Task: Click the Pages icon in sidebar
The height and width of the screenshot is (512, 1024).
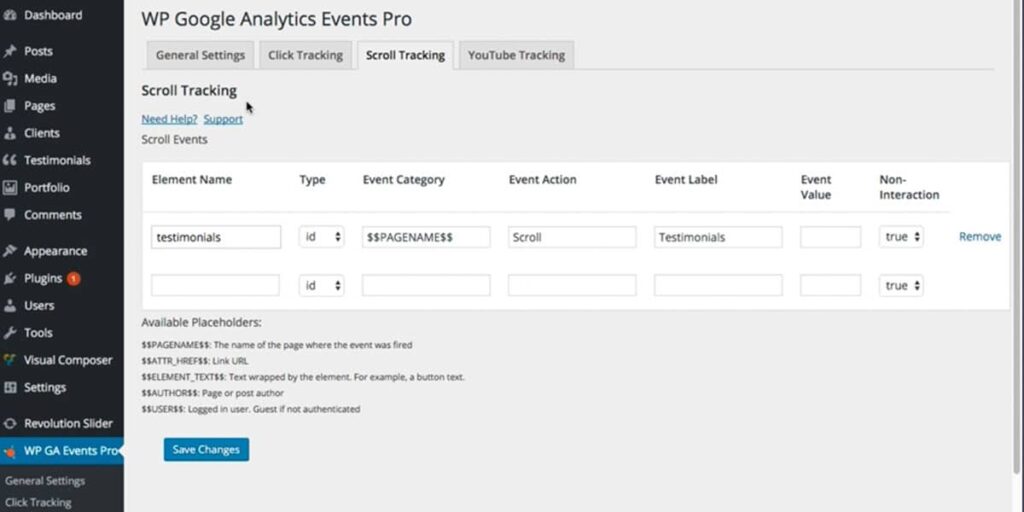Action: pos(10,106)
